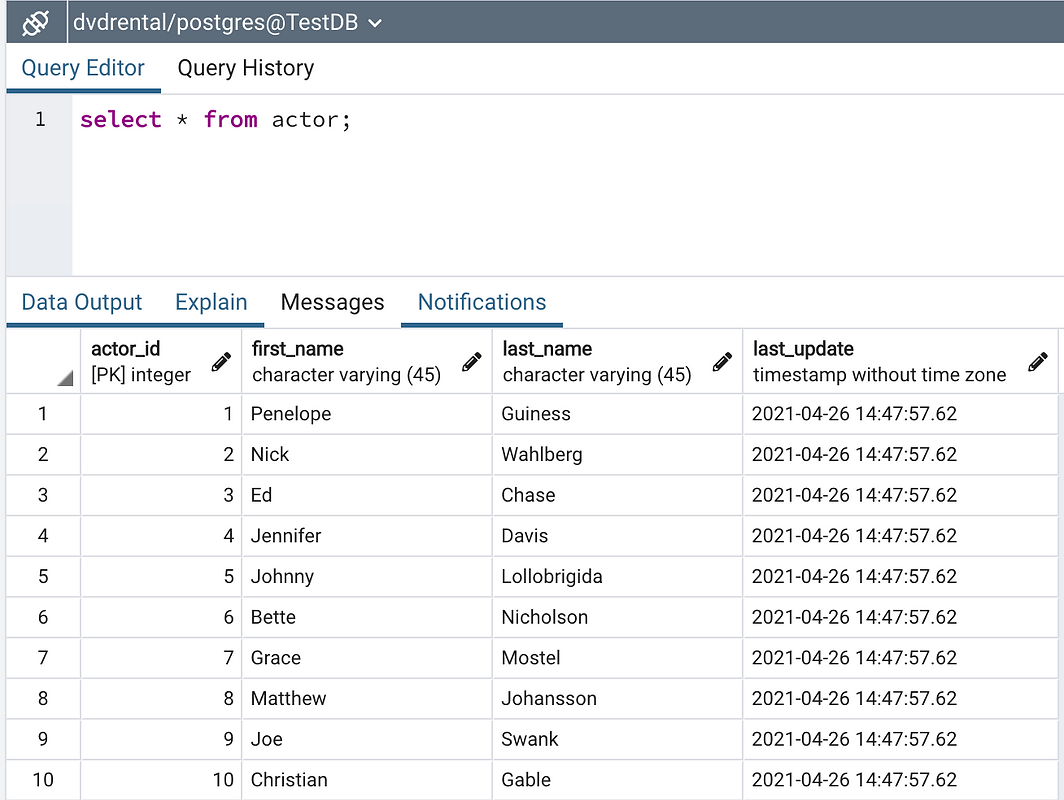
Task: Click the last_name cell Davis
Action: [x=618, y=536]
